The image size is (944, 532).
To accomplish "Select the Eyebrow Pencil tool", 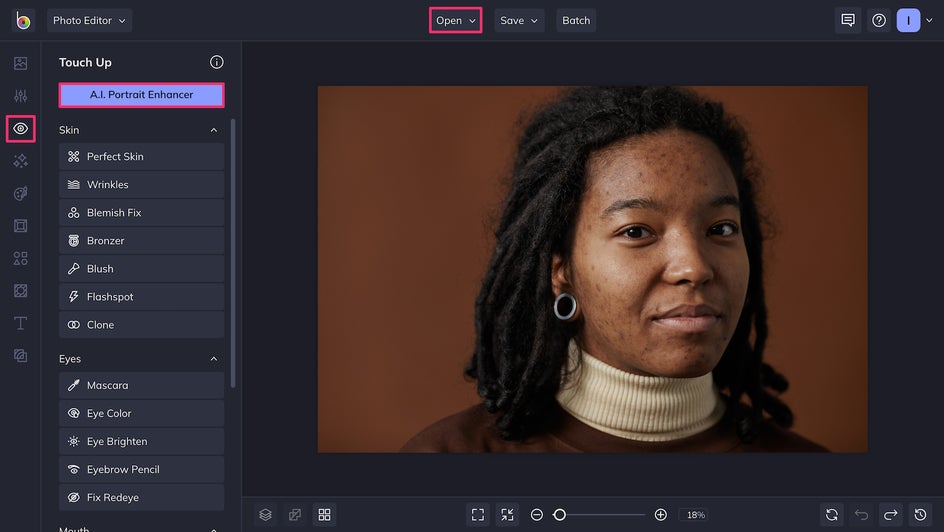I will 141,469.
